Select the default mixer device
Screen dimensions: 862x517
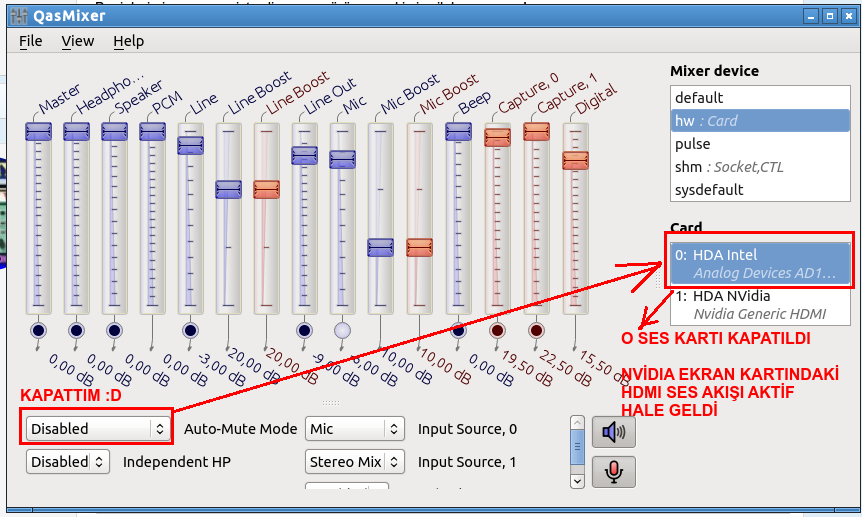click(x=760, y=97)
